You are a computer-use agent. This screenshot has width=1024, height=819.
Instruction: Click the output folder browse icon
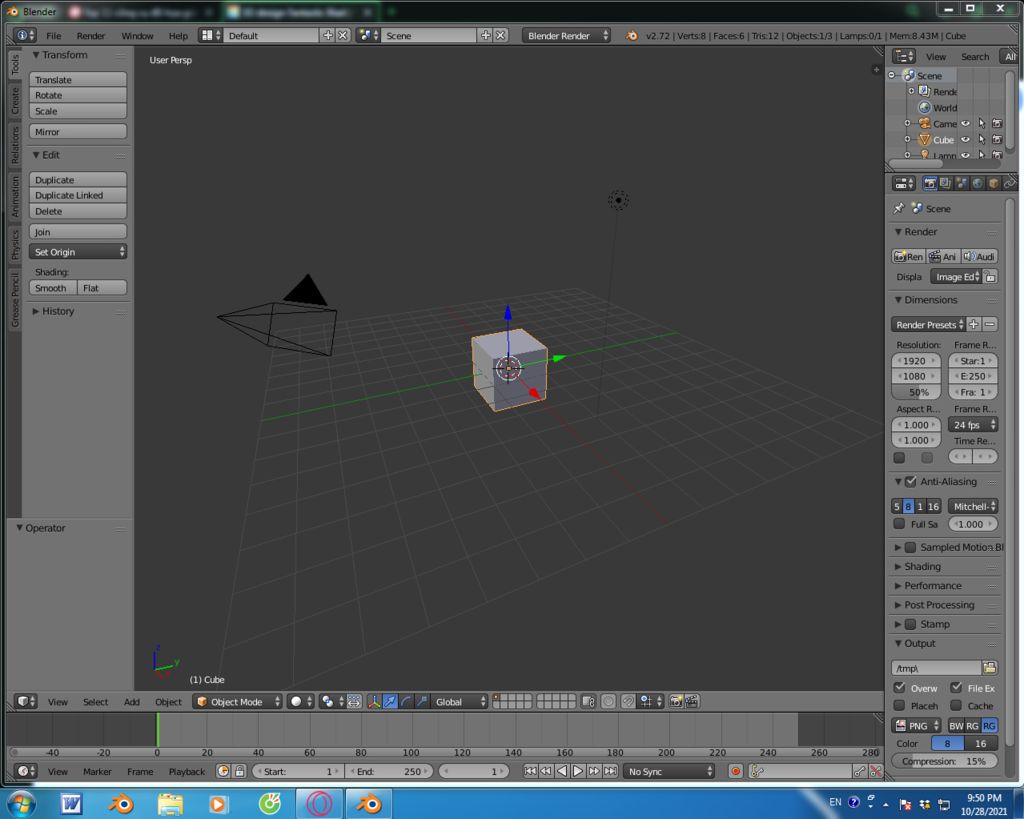(x=990, y=667)
